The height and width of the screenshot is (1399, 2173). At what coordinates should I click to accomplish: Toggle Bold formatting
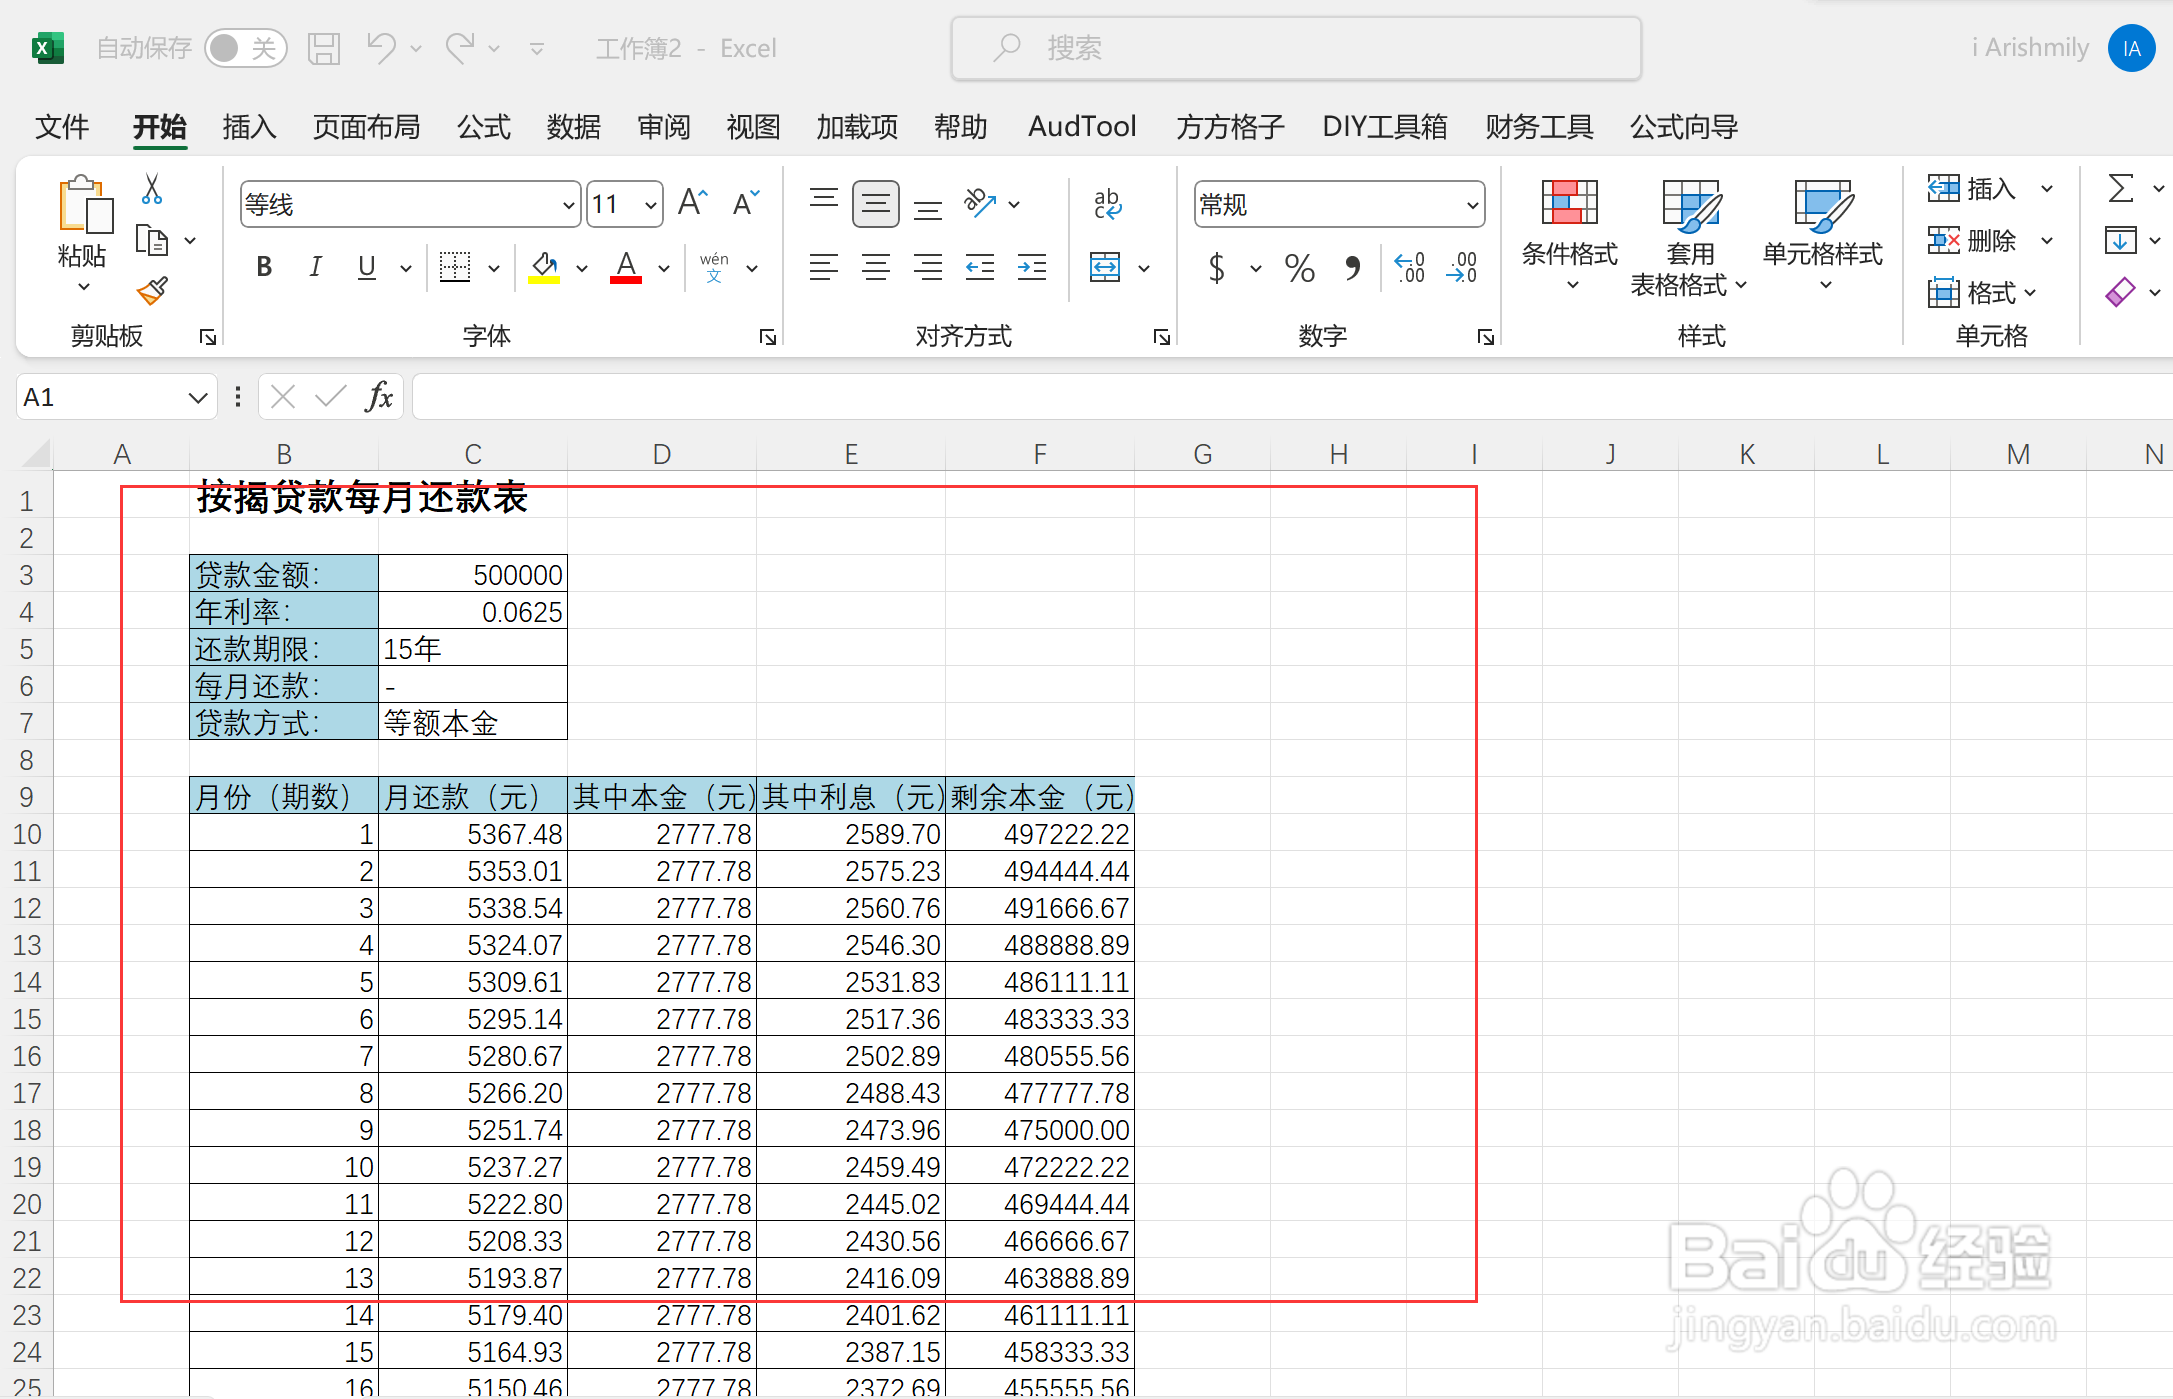click(x=264, y=267)
